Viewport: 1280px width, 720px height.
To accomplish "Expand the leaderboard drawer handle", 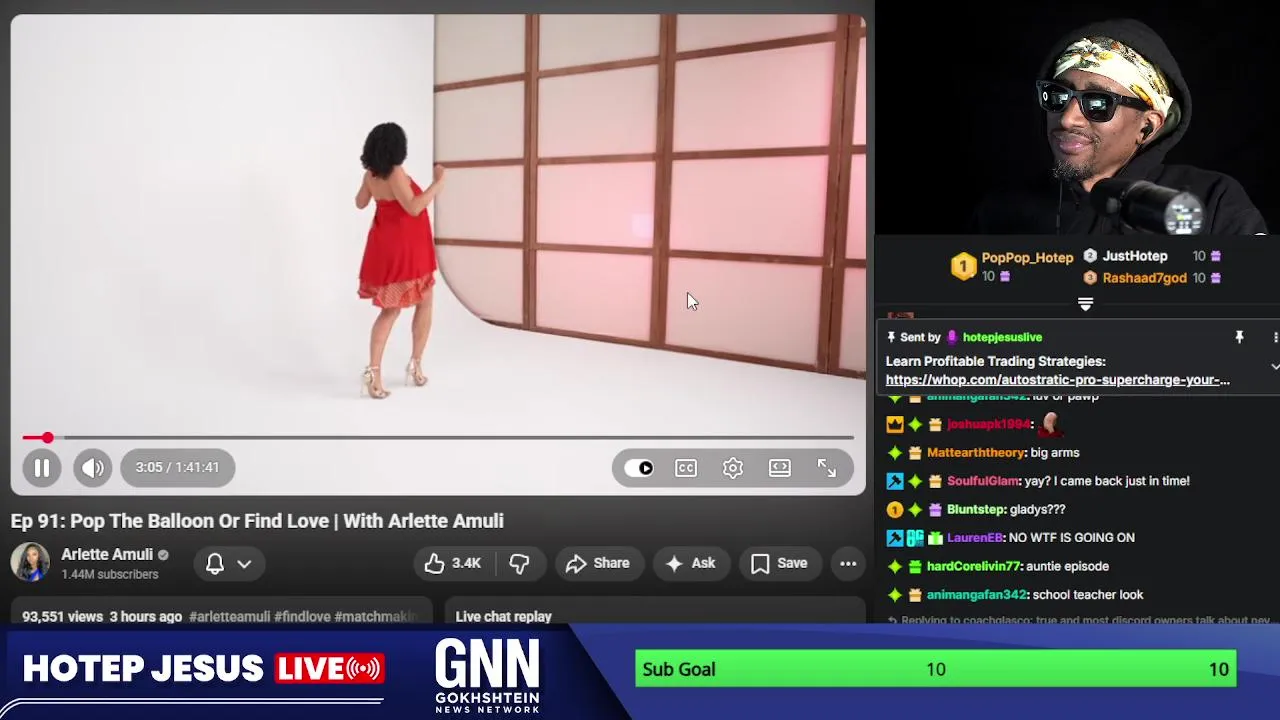I will tap(1085, 304).
